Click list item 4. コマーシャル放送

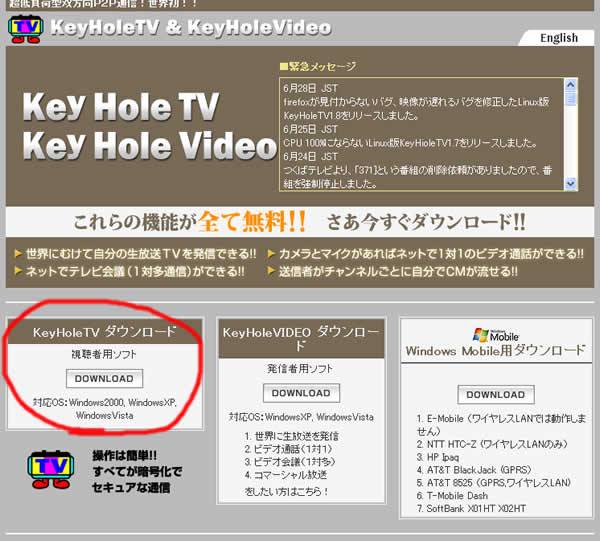click(x=286, y=475)
